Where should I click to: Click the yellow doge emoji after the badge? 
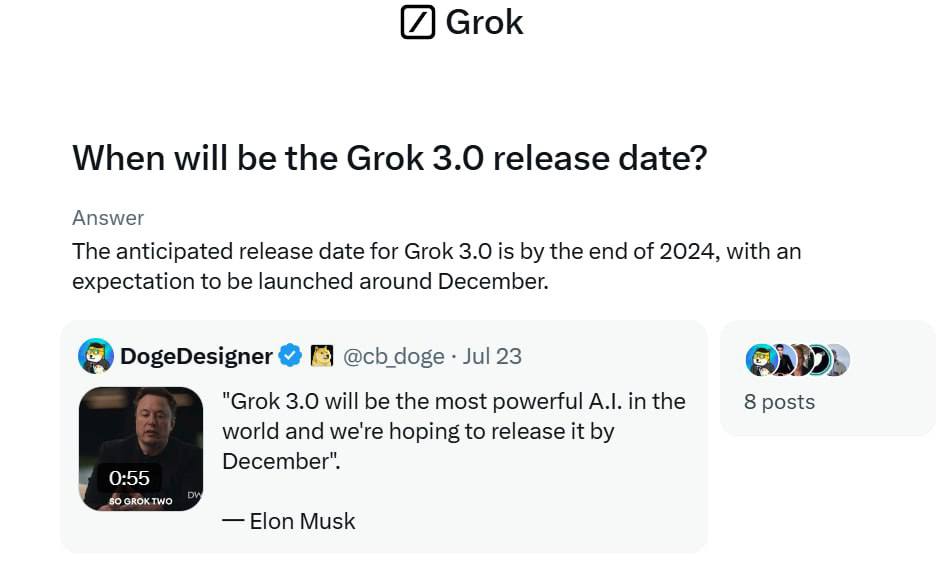[x=322, y=356]
